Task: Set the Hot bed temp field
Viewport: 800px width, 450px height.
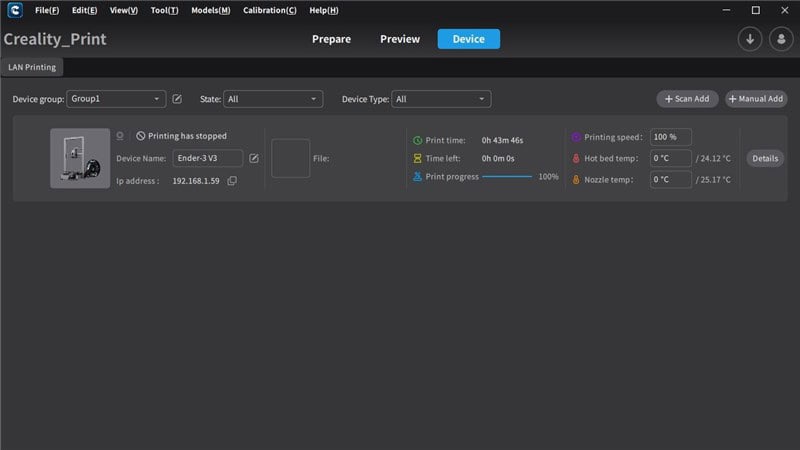Action: 670,158
